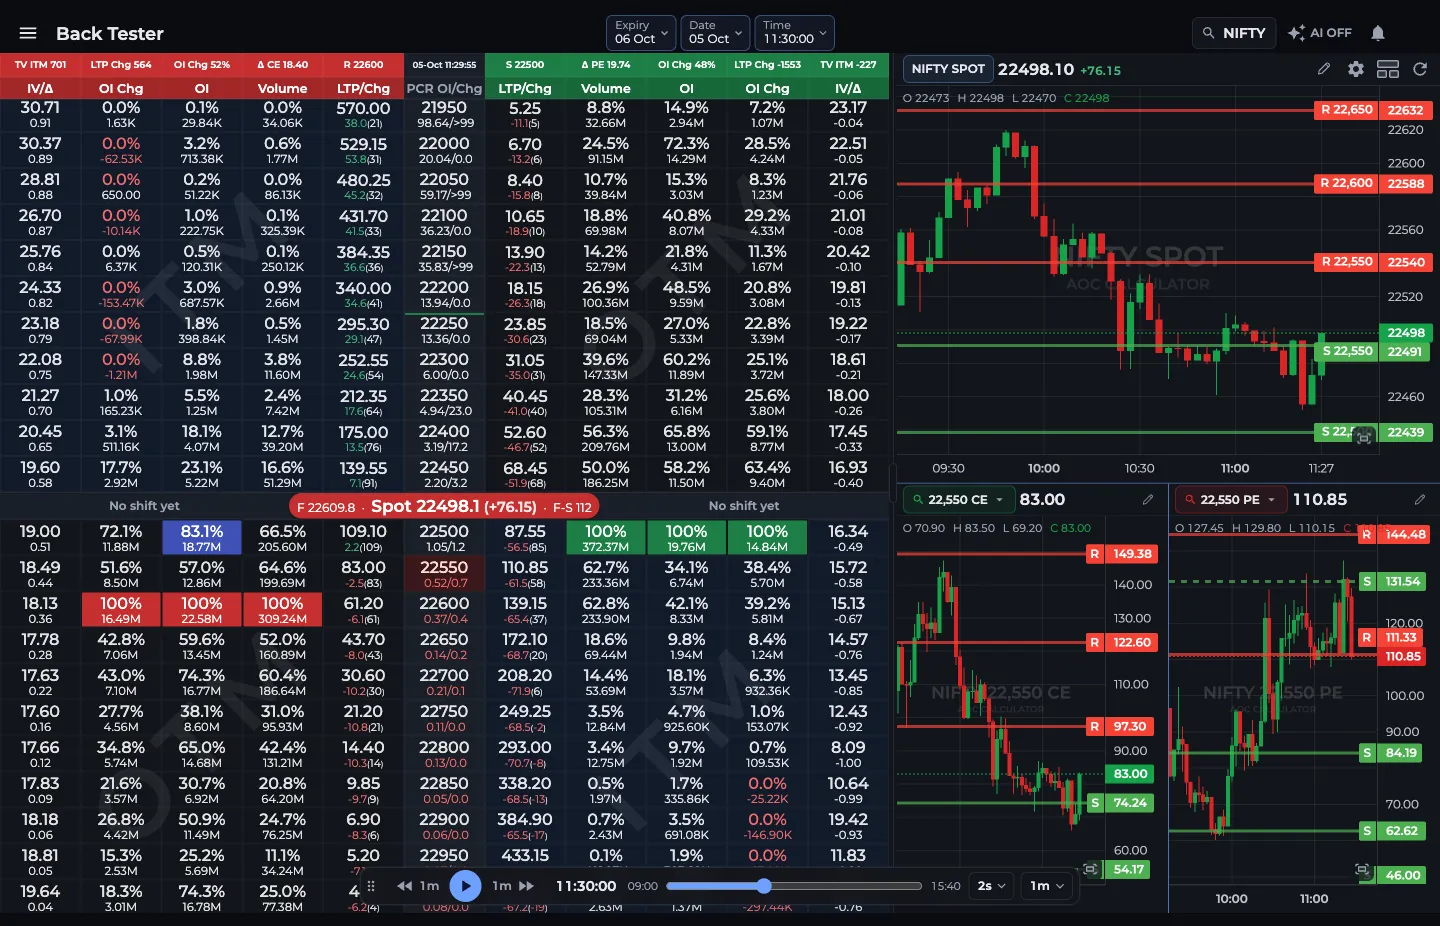1440x926 pixels.
Task: Click the 22500 strike price cell
Action: pyautogui.click(x=444, y=538)
